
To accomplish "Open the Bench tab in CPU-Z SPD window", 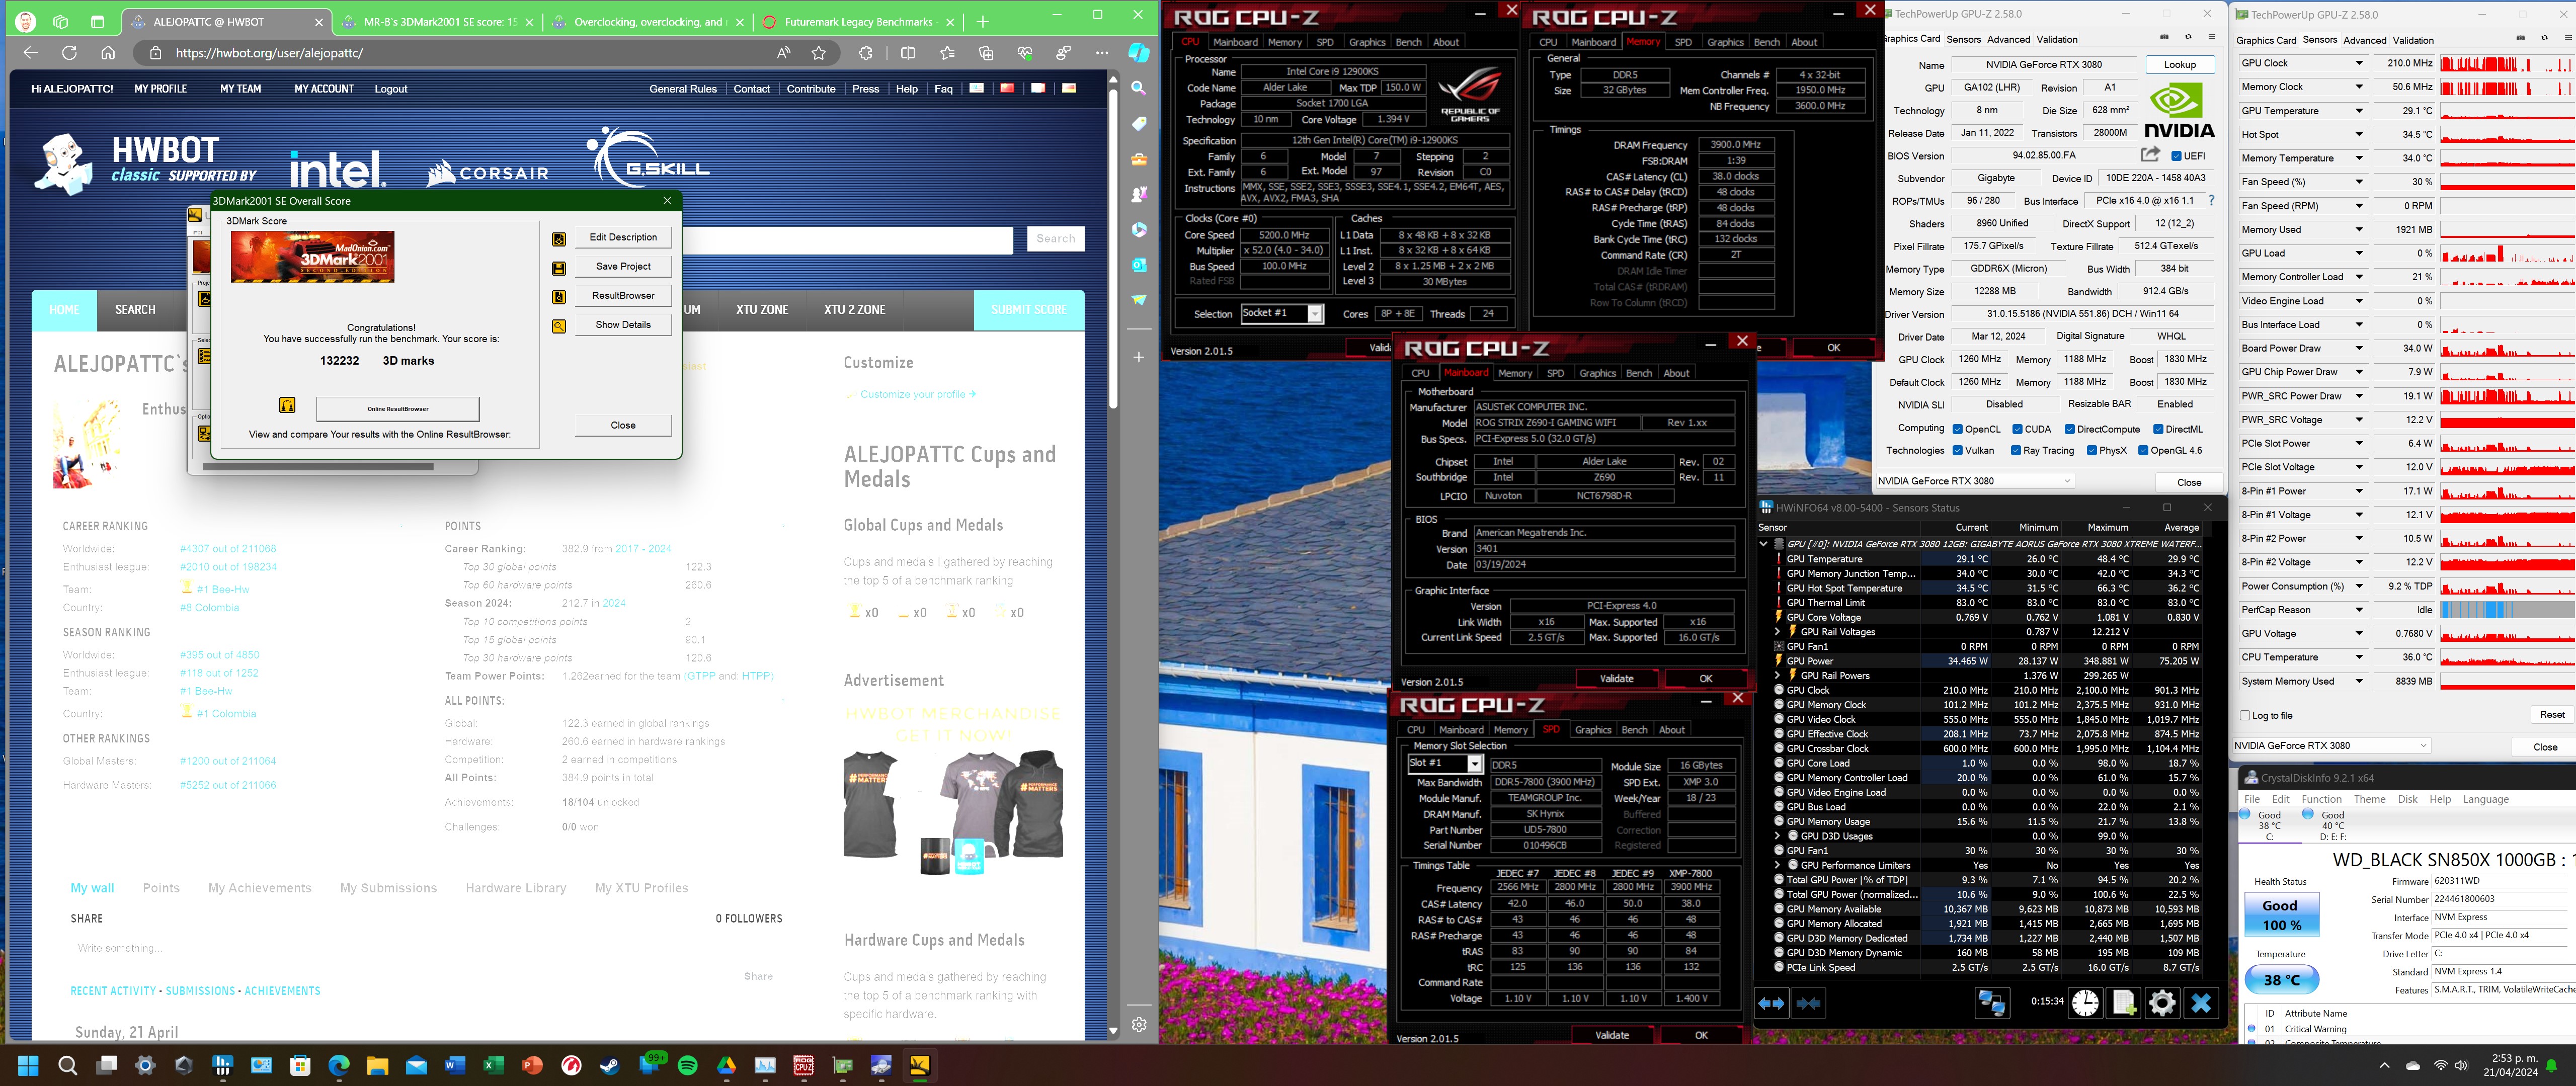I will (1634, 730).
